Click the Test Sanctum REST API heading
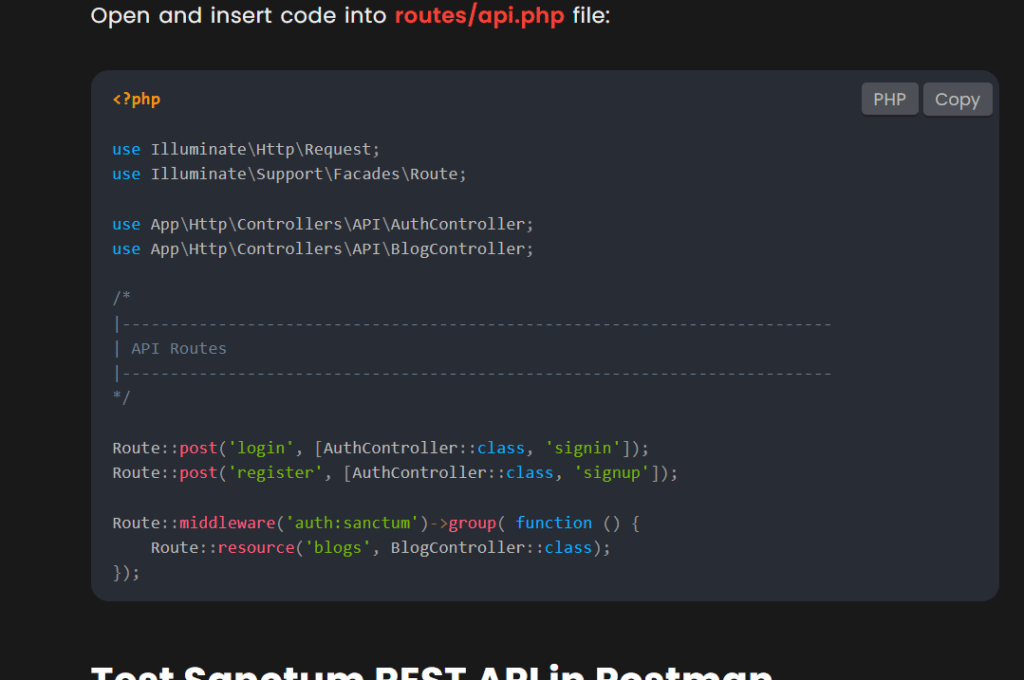 point(431,672)
